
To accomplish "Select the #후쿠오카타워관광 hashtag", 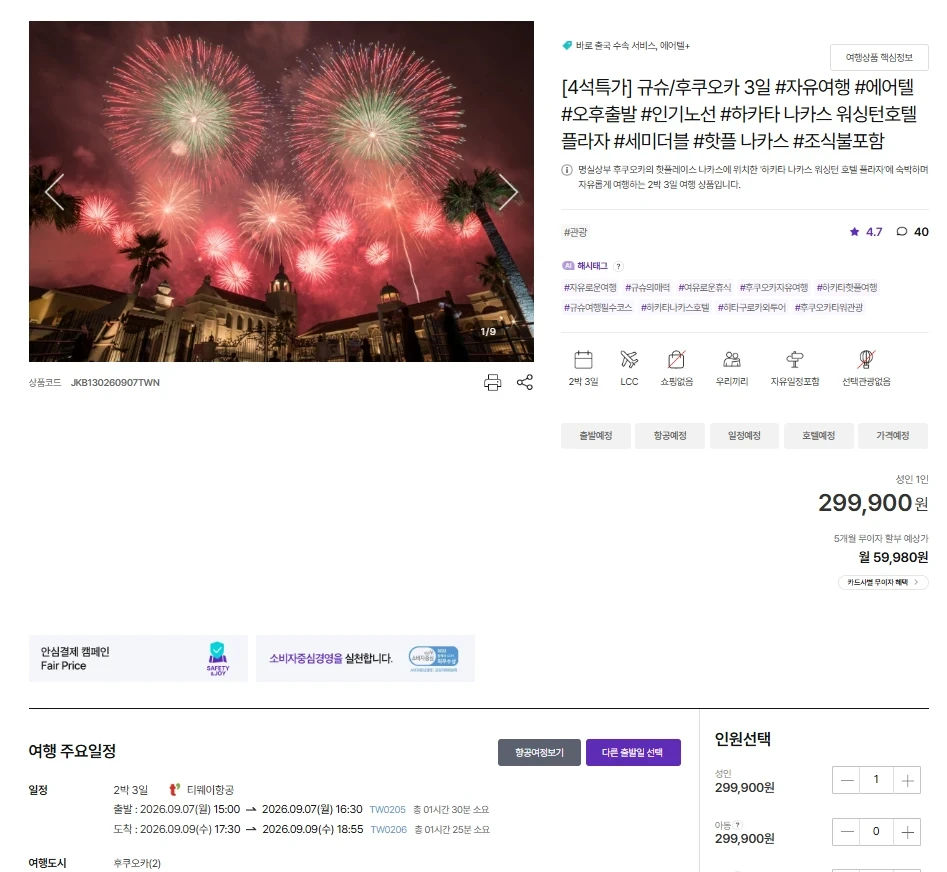I will pos(829,307).
